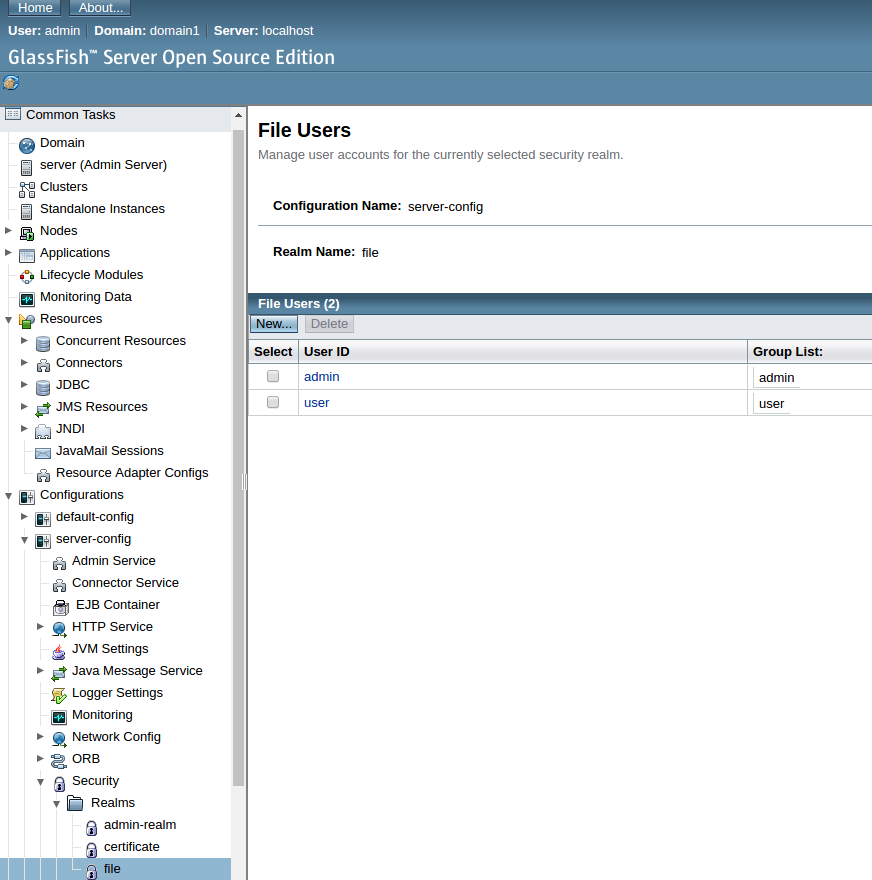Select the file realm tree item

[112, 868]
